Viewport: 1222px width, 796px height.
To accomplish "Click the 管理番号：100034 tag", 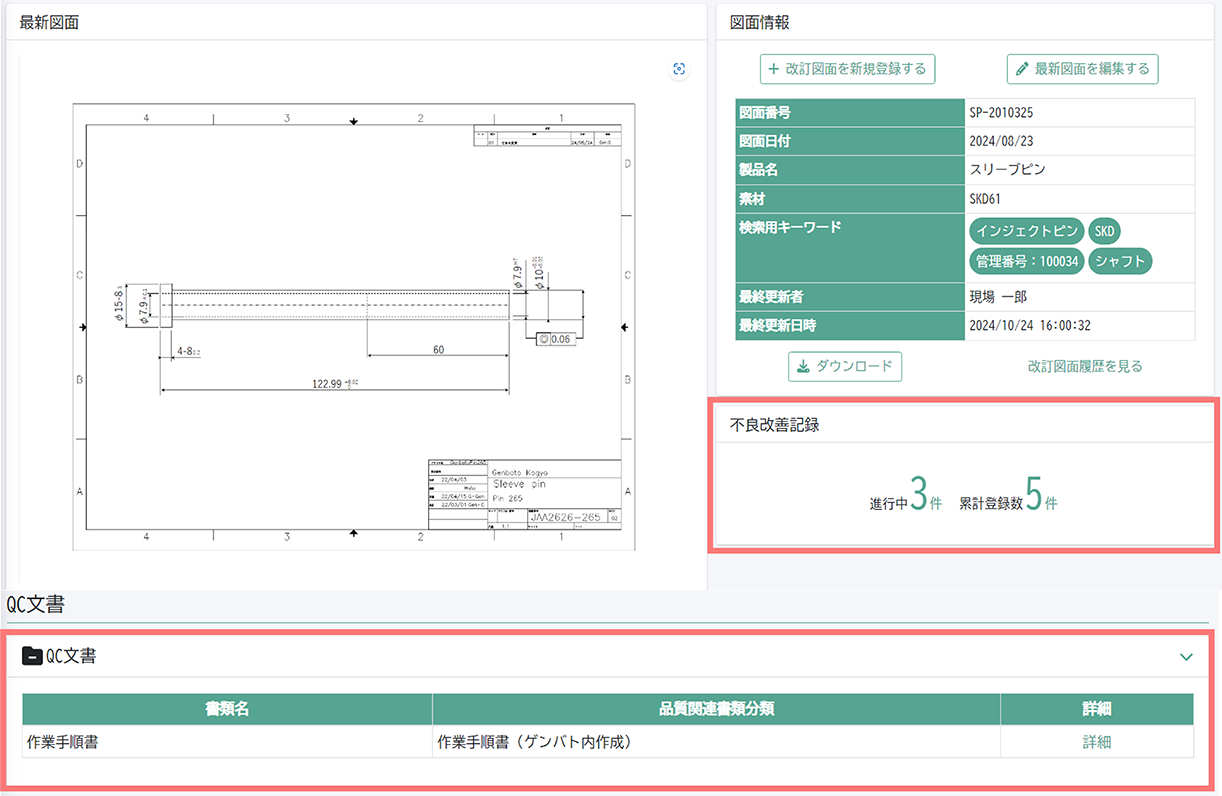I will 1027,260.
